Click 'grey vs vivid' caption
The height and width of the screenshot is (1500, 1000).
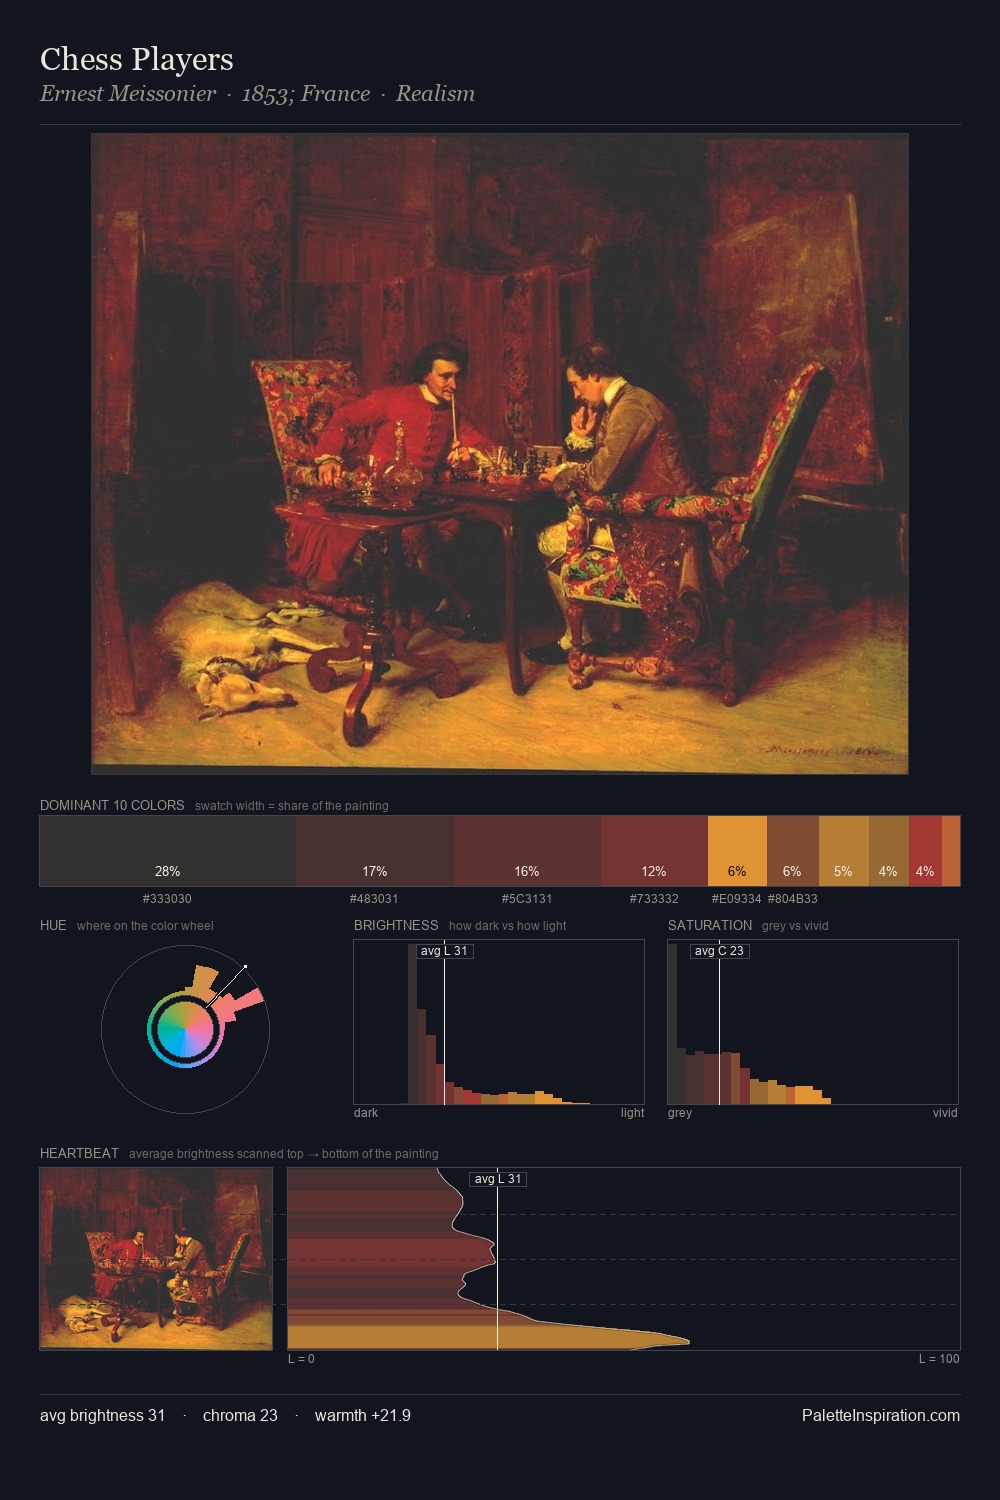[795, 925]
